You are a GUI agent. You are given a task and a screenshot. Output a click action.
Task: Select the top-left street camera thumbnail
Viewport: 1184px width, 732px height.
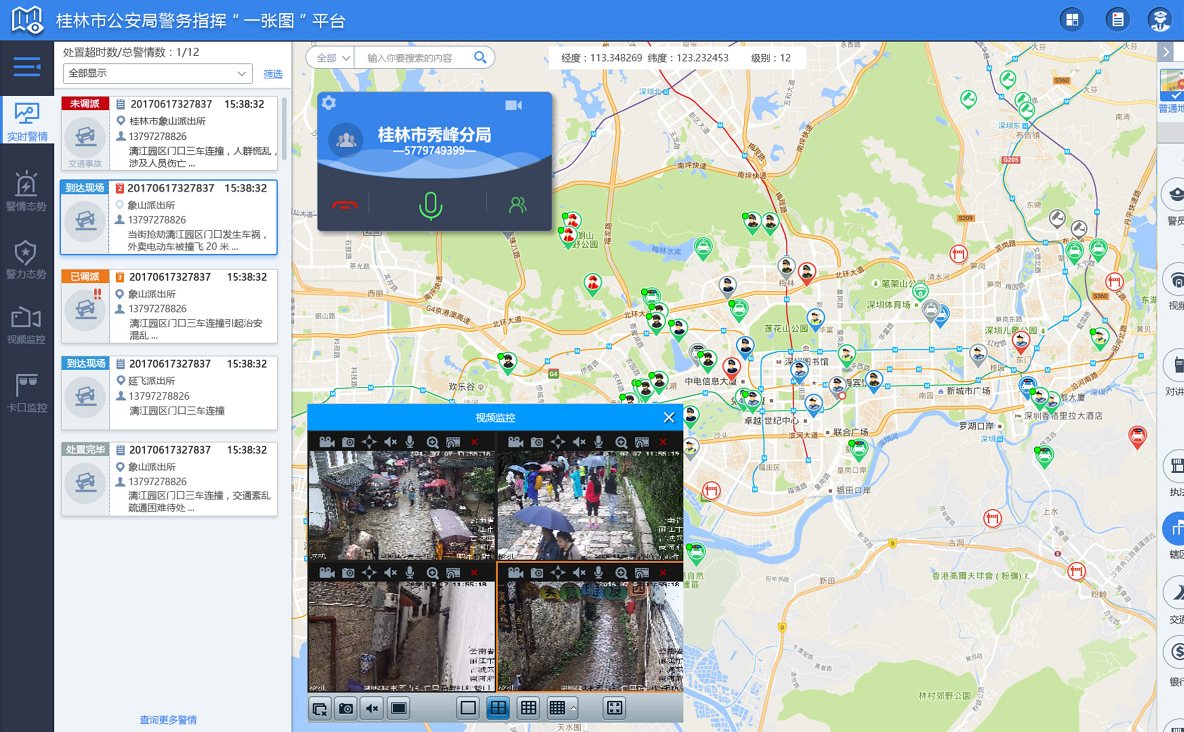[402, 505]
